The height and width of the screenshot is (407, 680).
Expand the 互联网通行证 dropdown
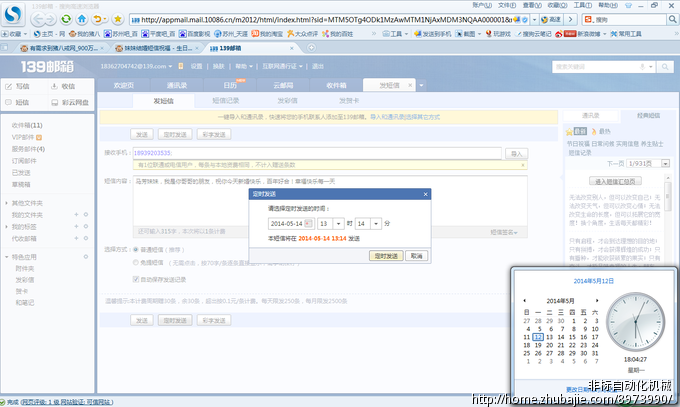(301, 66)
